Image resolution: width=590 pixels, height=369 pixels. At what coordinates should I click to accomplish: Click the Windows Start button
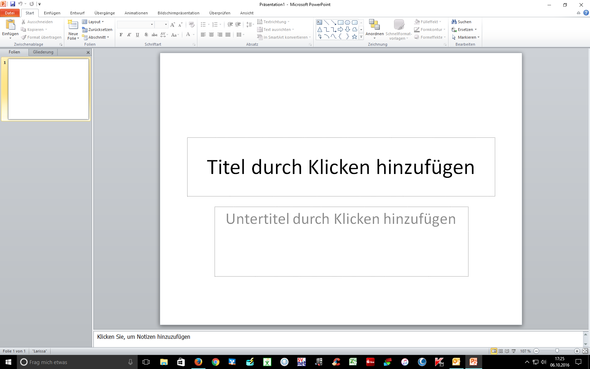[8, 362]
